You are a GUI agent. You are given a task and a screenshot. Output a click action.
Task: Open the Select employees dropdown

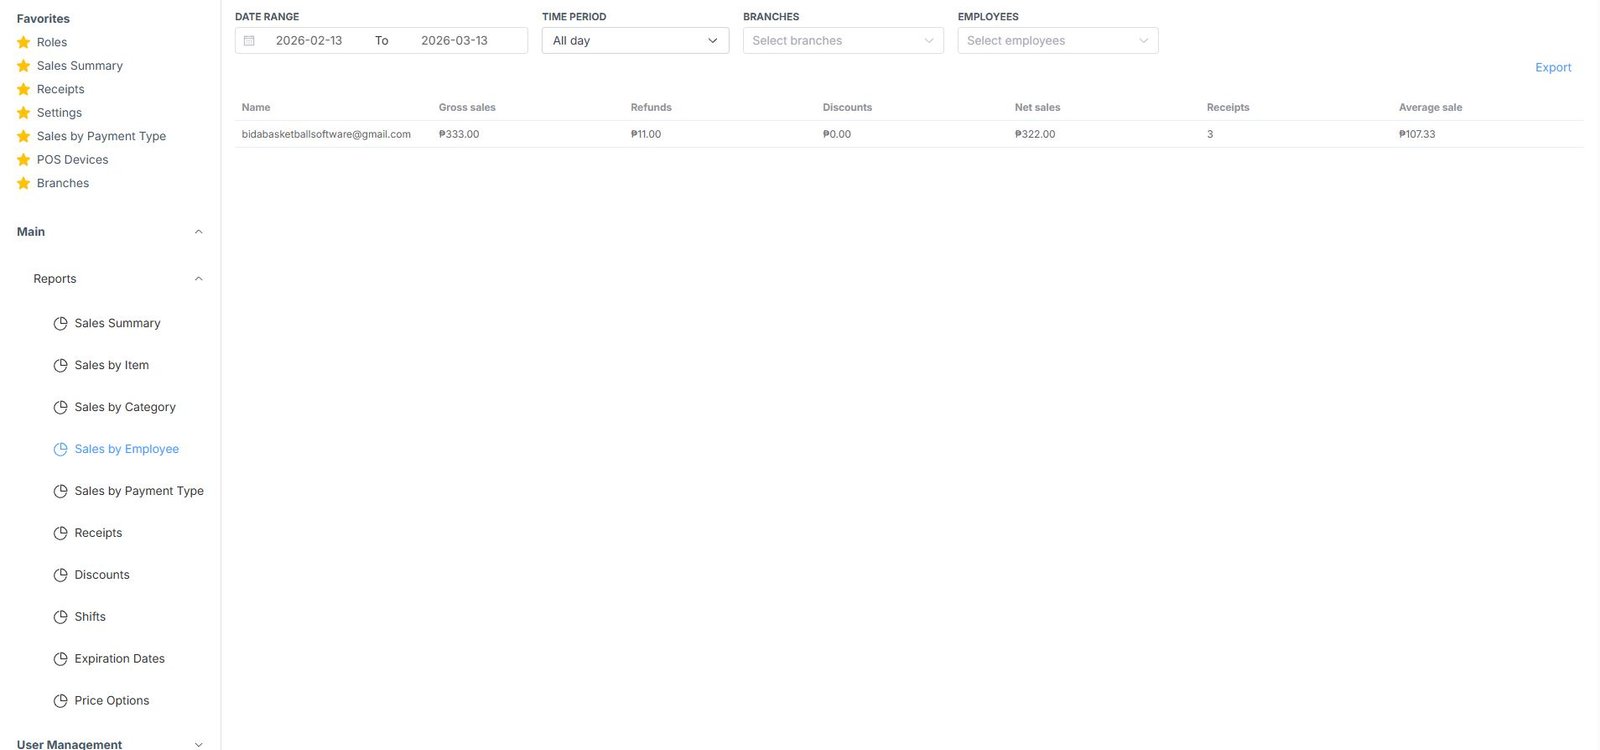click(x=1057, y=41)
